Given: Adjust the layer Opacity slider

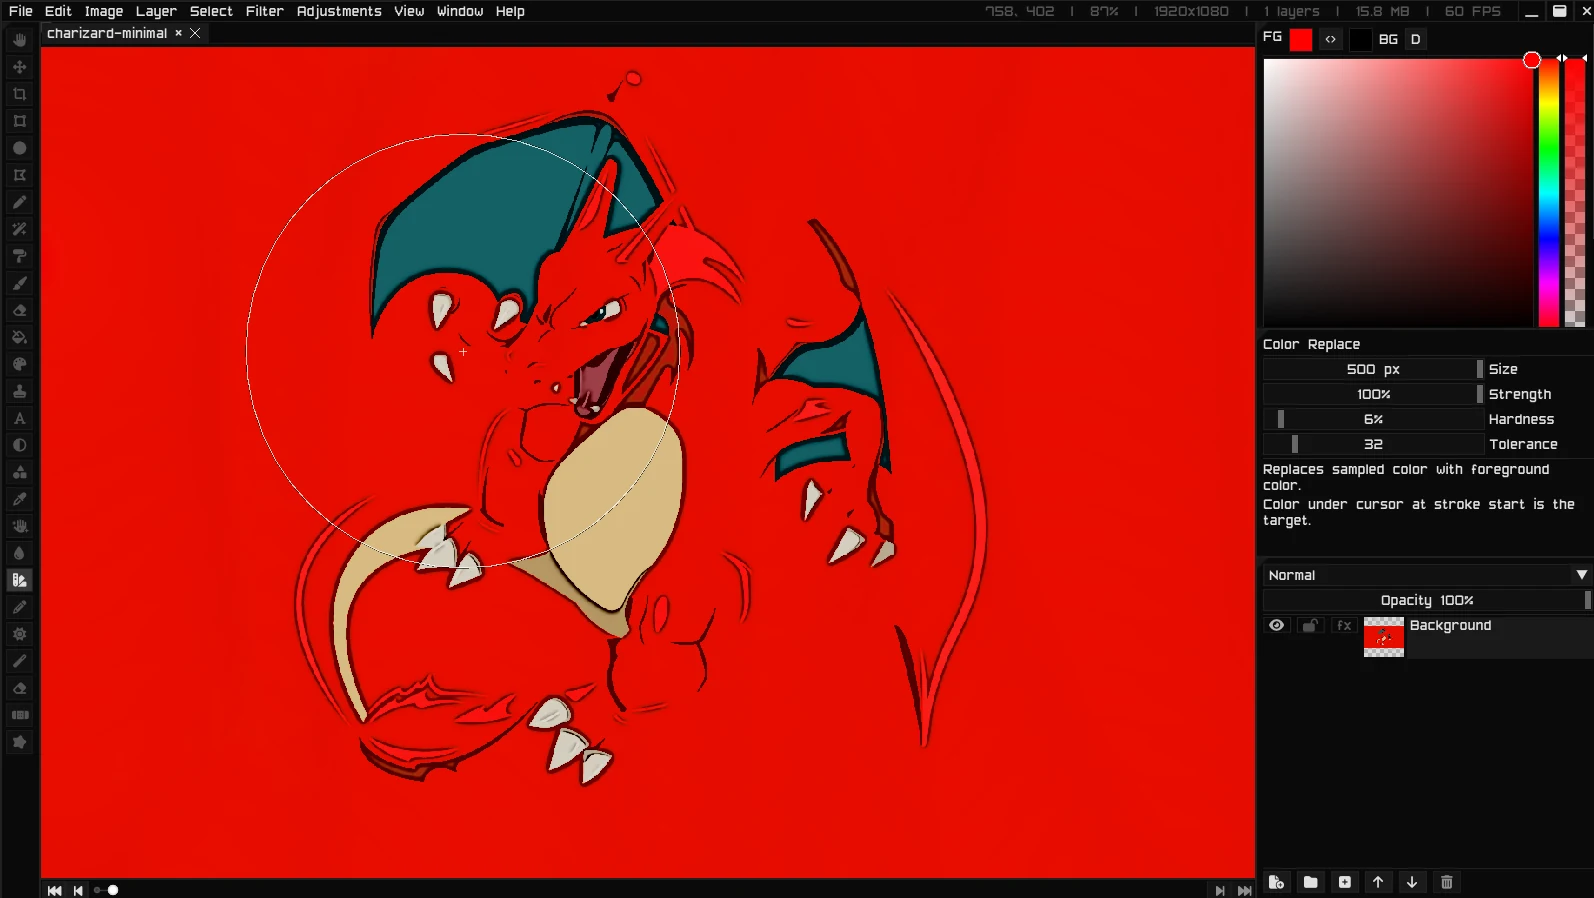Looking at the screenshot, I should 1427,600.
